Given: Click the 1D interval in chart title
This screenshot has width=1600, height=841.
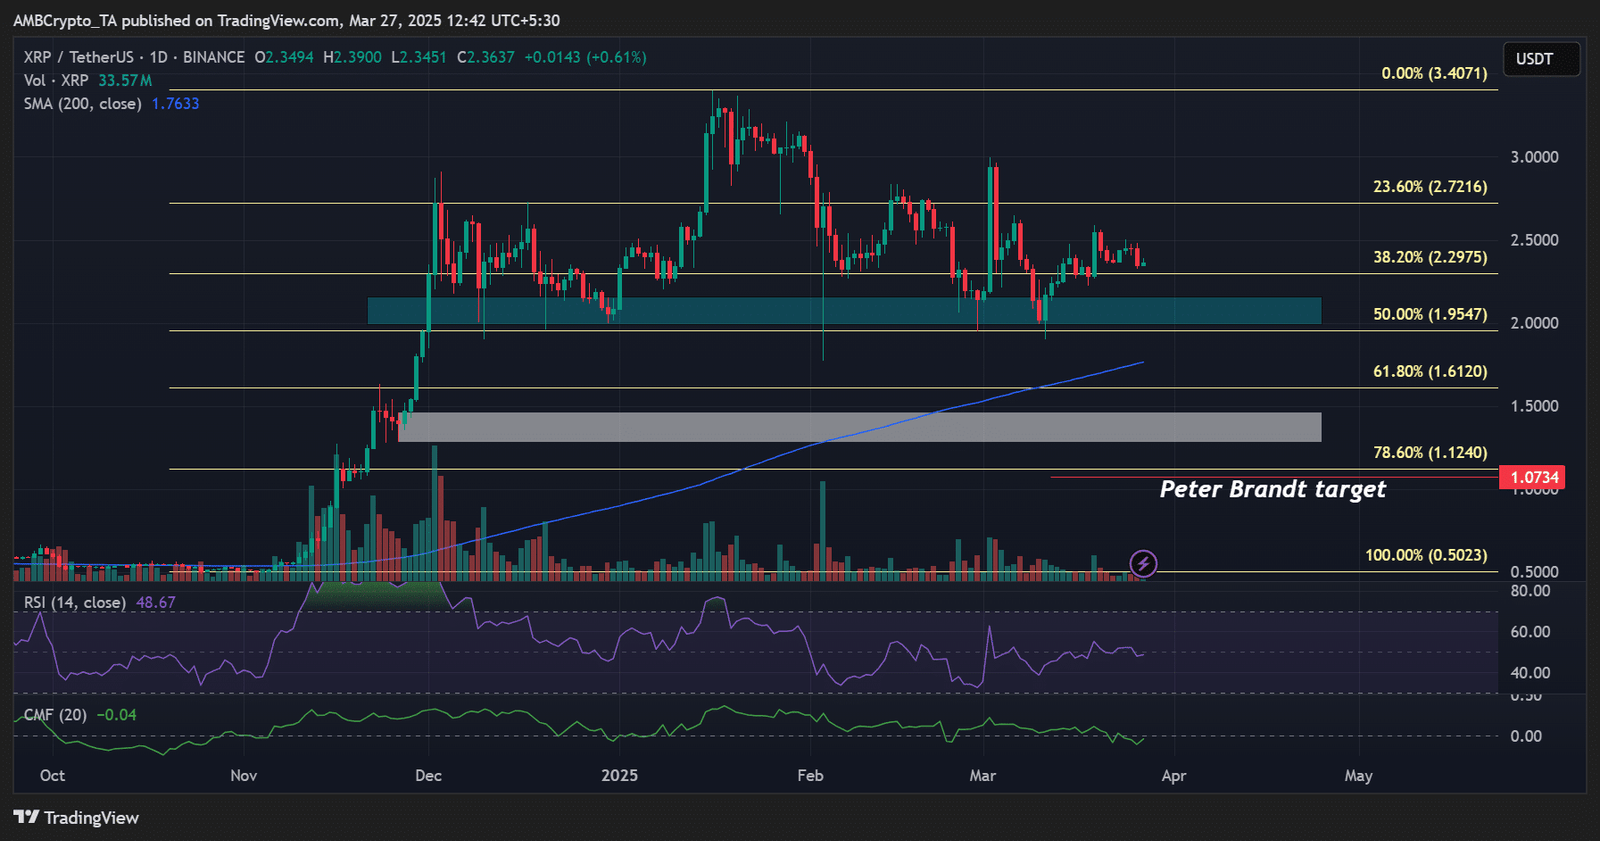Looking at the screenshot, I should pos(158,57).
